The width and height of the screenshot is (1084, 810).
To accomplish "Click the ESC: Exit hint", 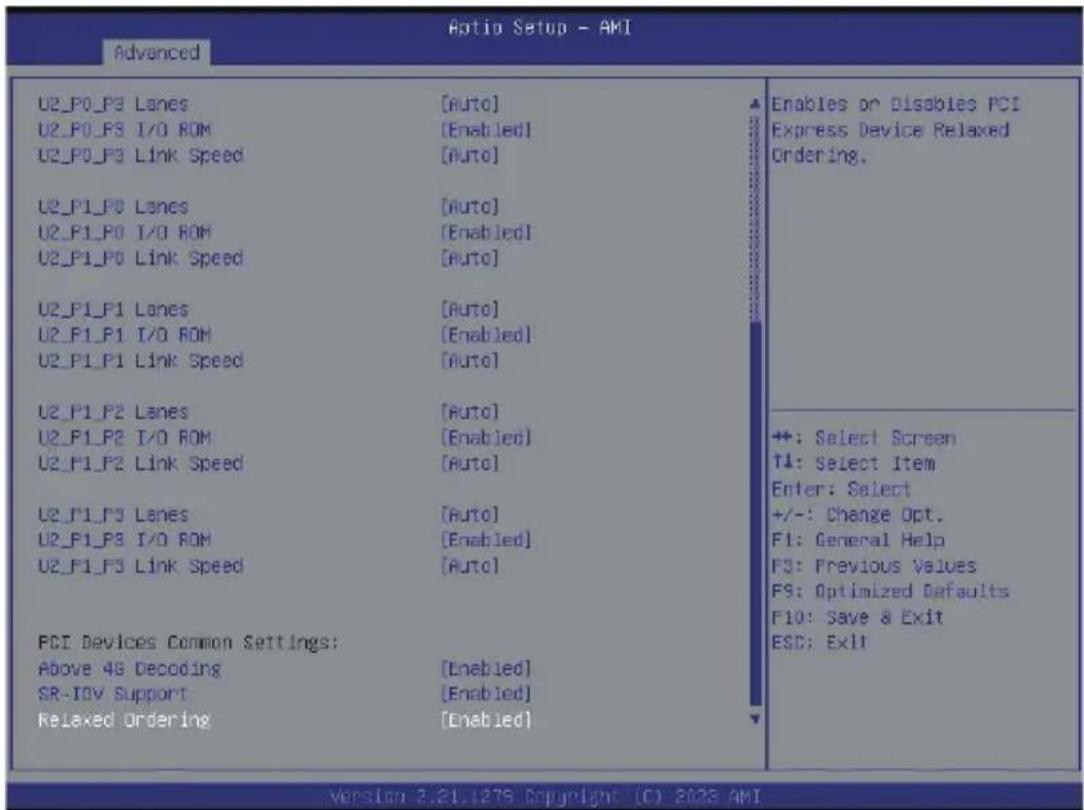I will click(x=819, y=642).
